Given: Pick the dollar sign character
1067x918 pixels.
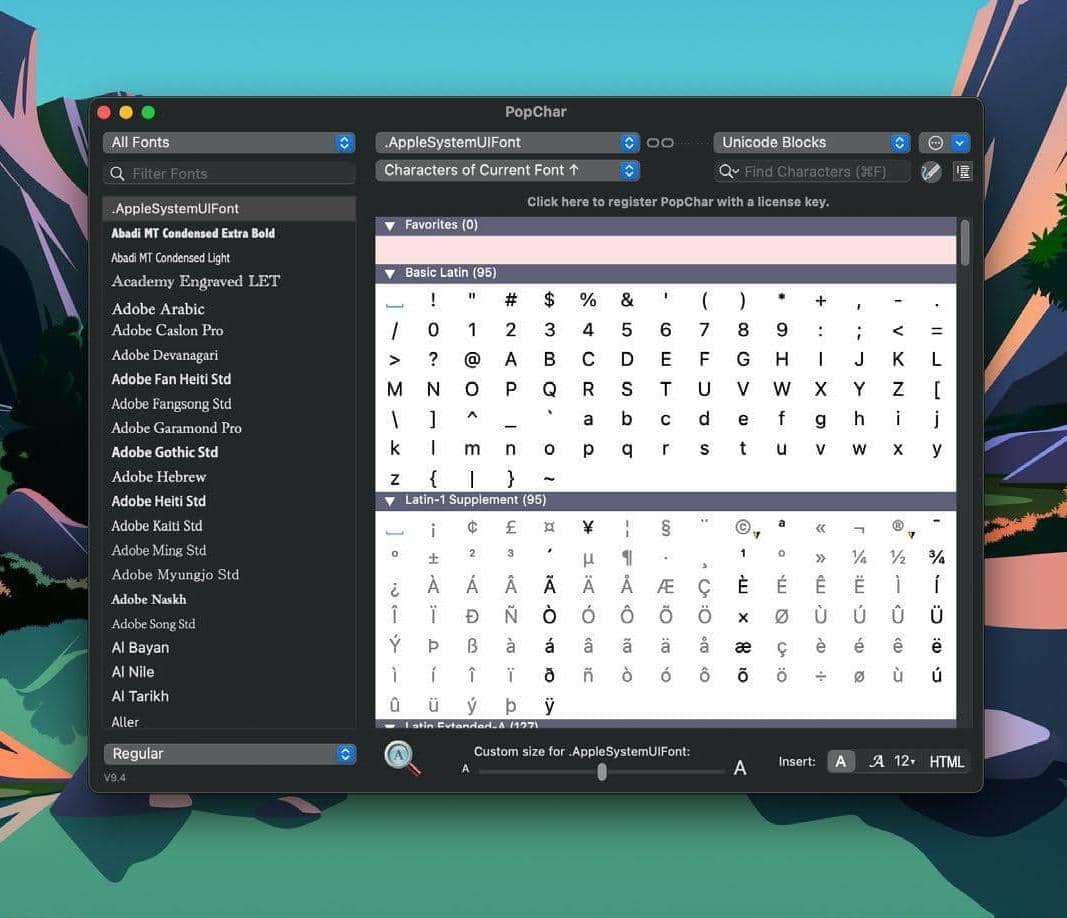Looking at the screenshot, I should coord(549,299).
